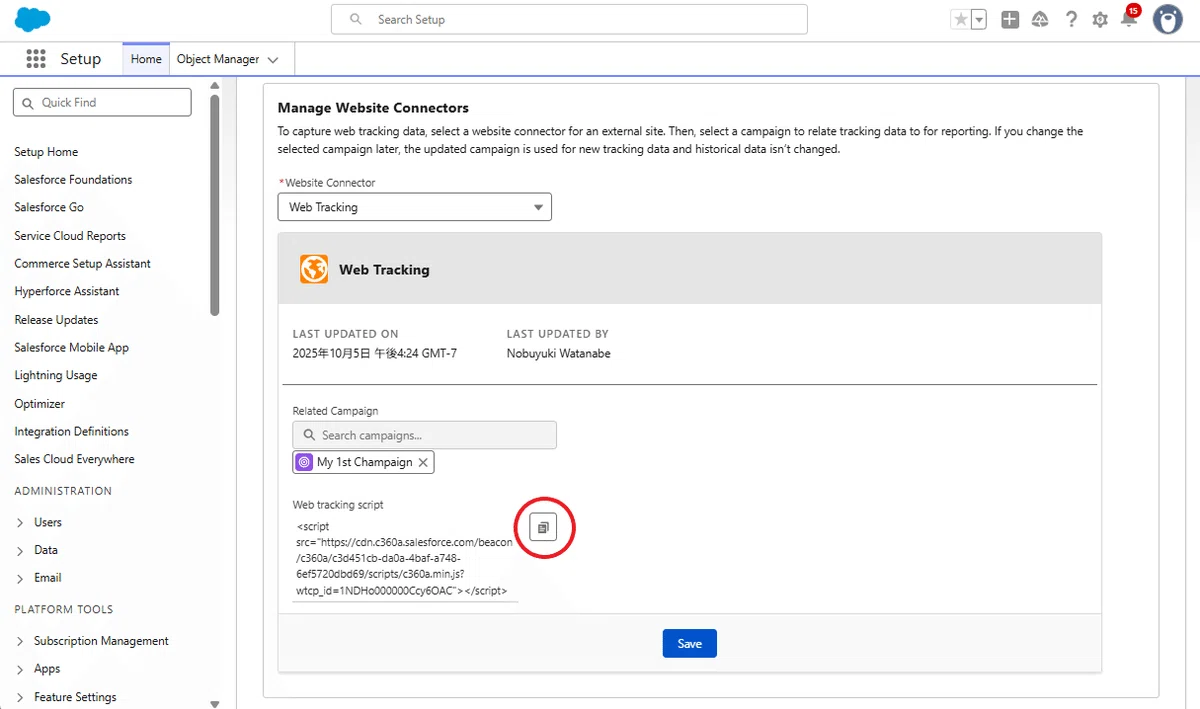Viewport: 1200px width, 709px height.
Task: Expand the Users tree node
Action: 20,523
